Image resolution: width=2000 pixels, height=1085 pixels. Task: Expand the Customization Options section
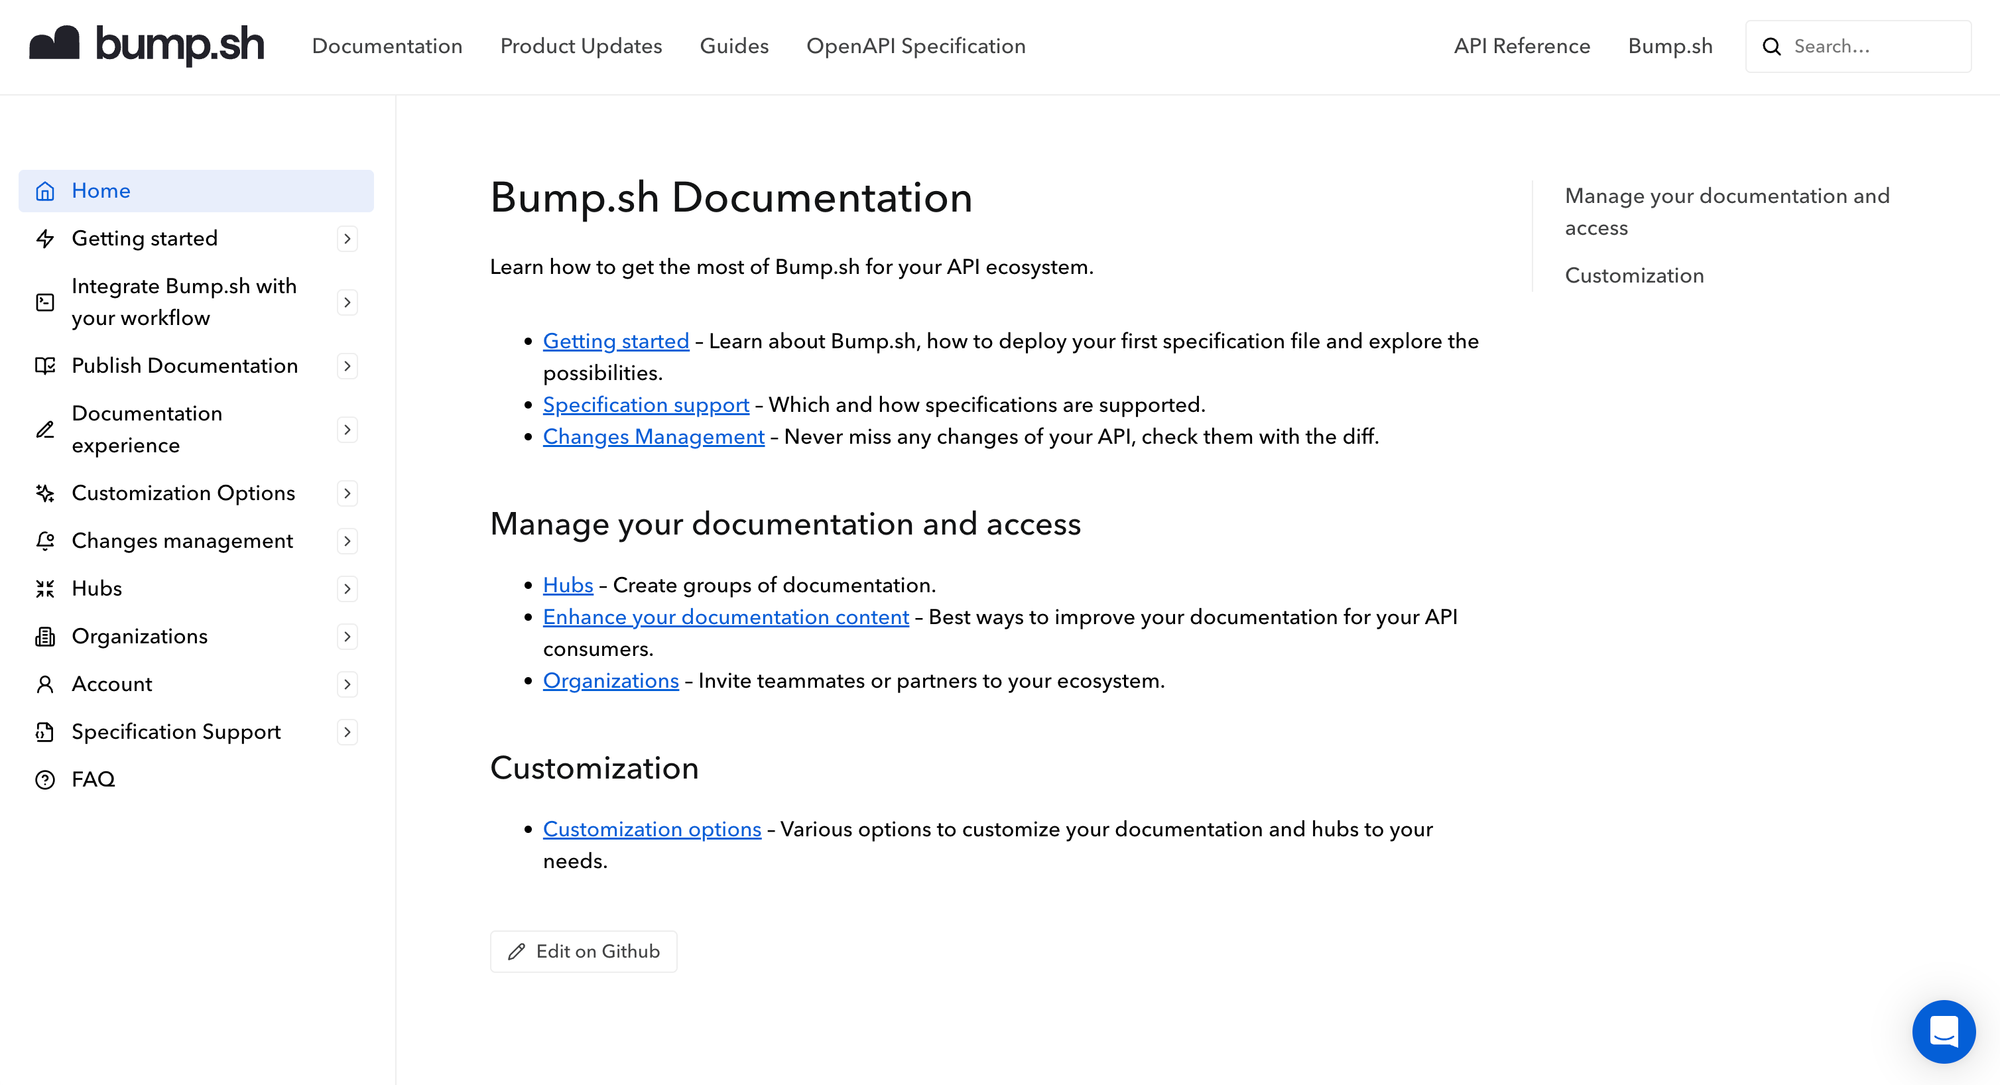pos(347,493)
